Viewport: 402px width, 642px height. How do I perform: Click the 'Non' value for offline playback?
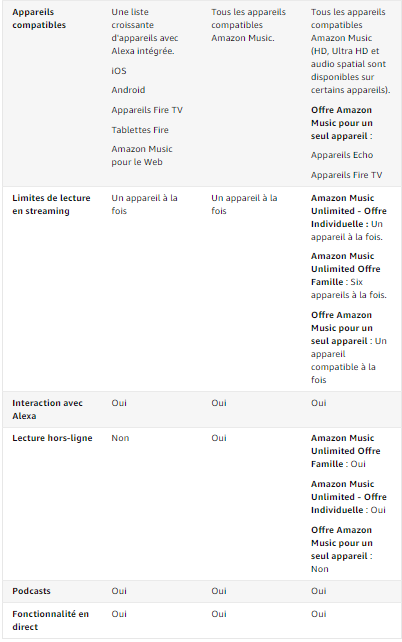pyautogui.click(x=120, y=438)
